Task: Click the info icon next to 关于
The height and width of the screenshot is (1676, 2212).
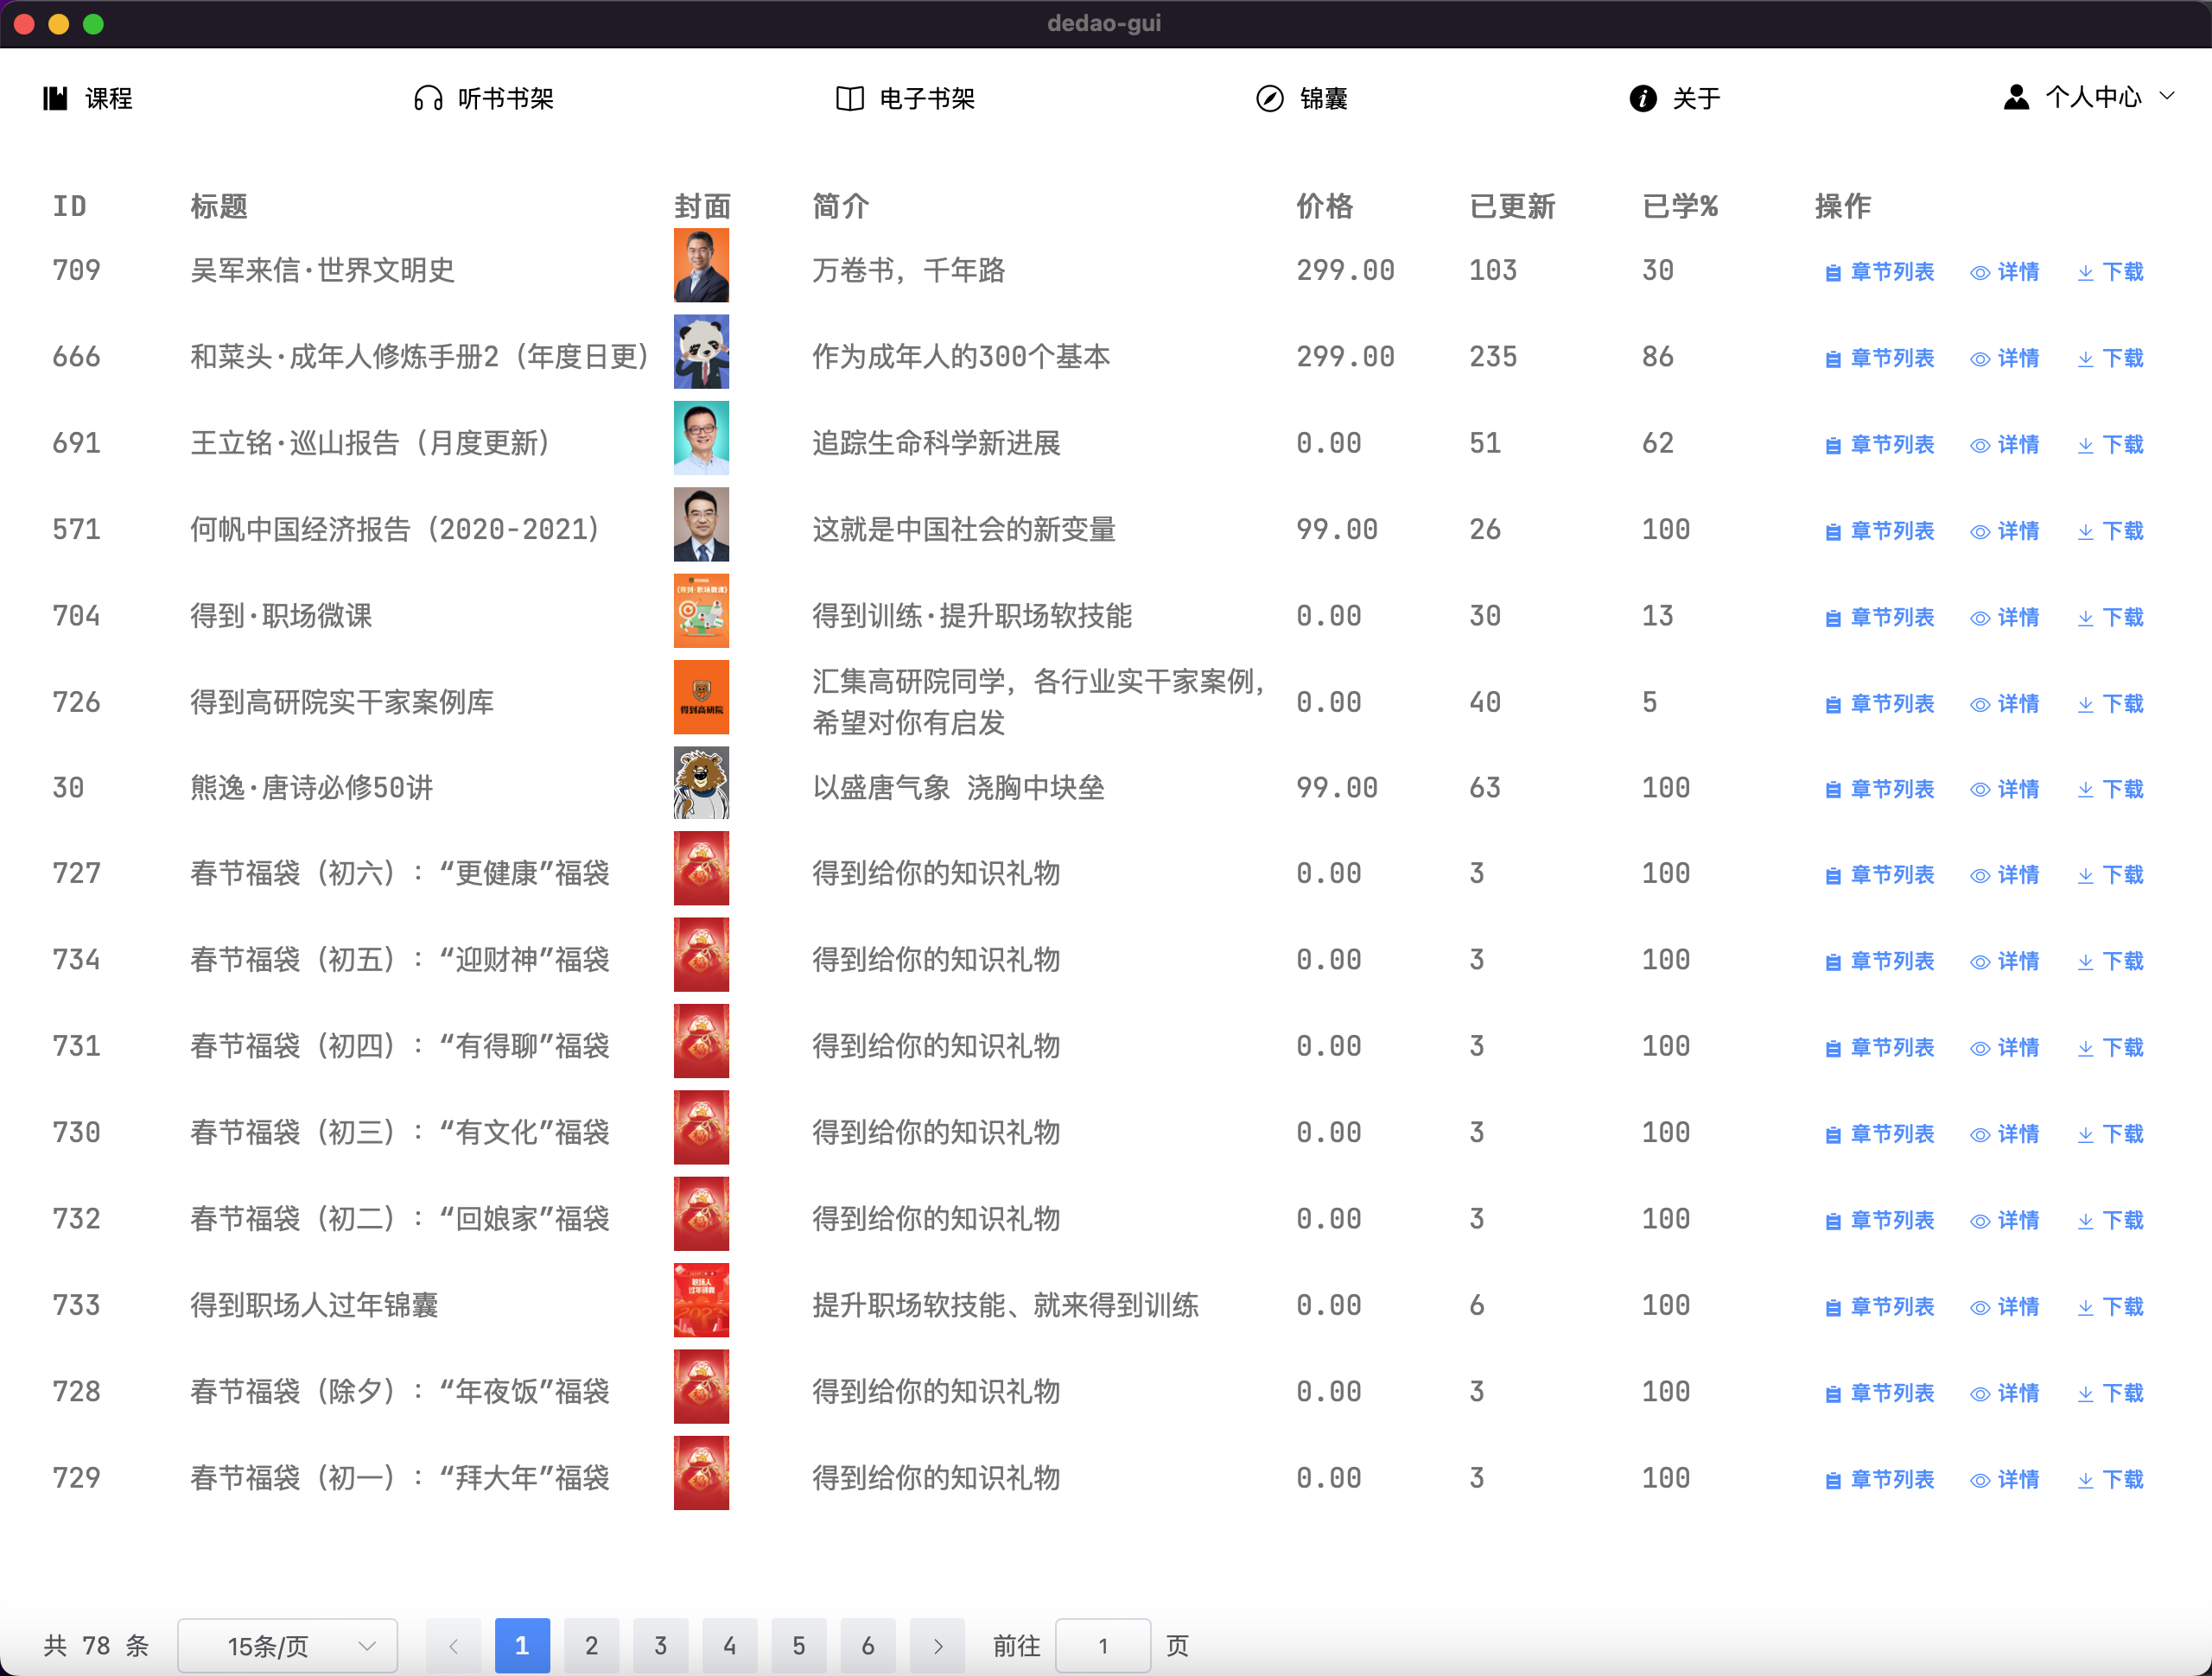Action: pos(1642,98)
